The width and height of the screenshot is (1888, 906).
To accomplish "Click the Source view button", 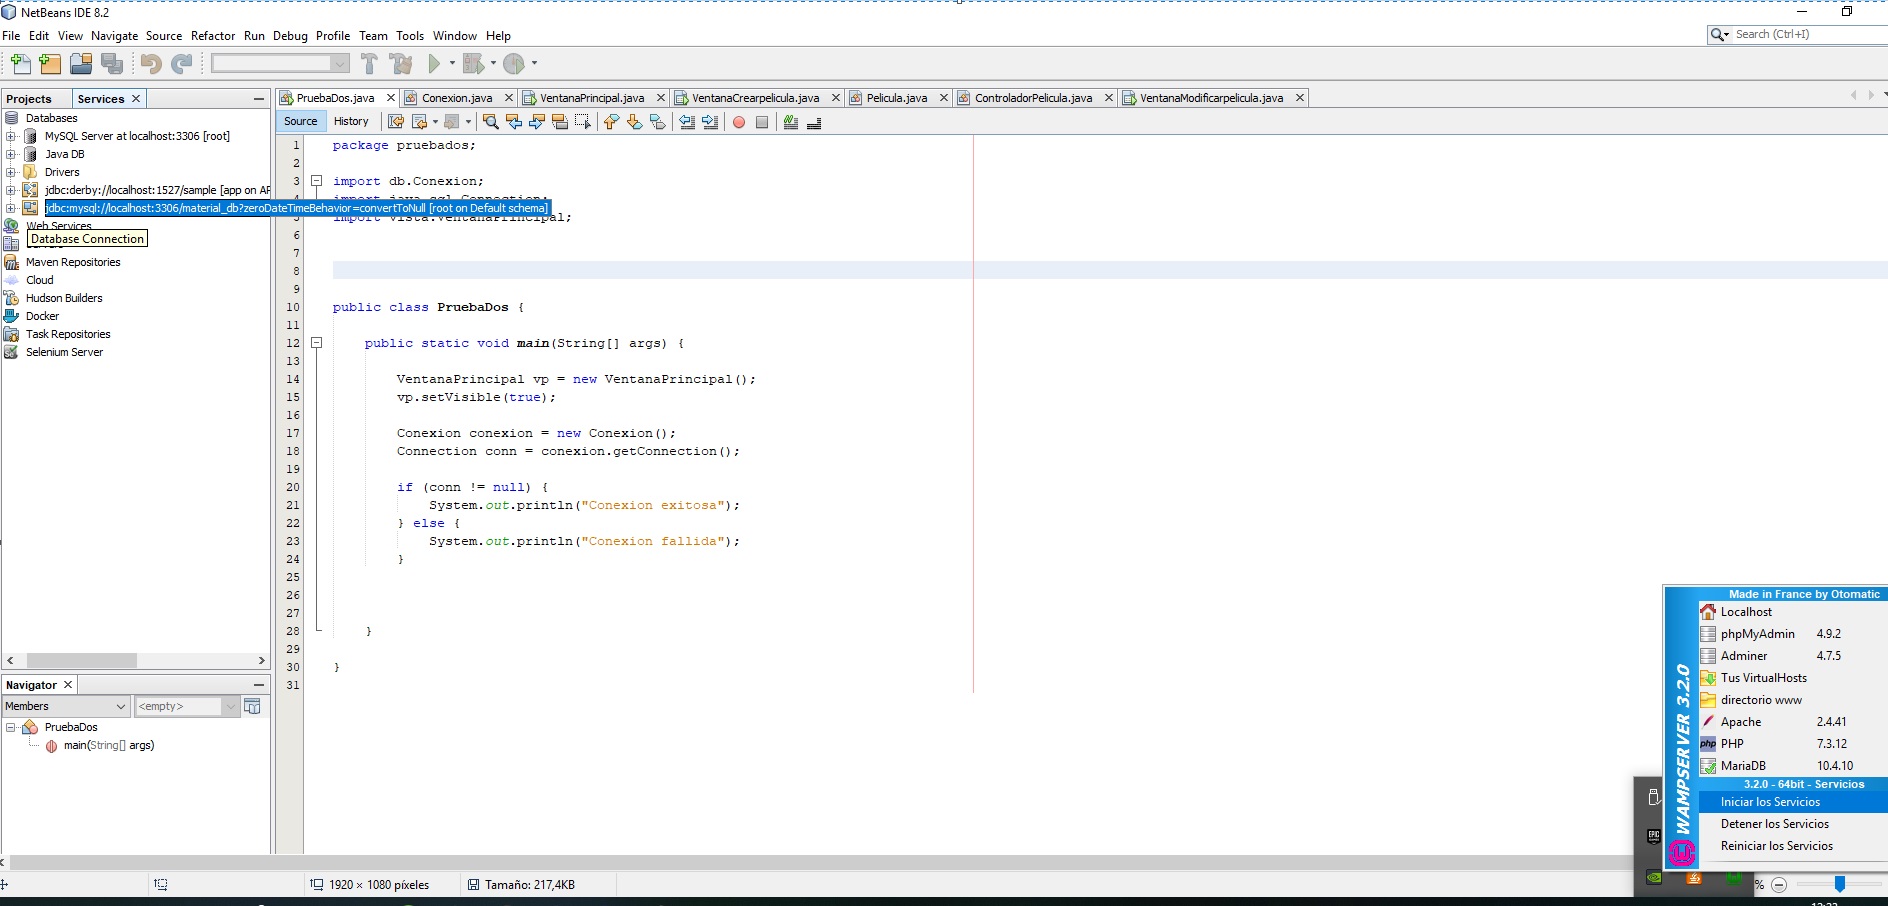I will point(300,121).
